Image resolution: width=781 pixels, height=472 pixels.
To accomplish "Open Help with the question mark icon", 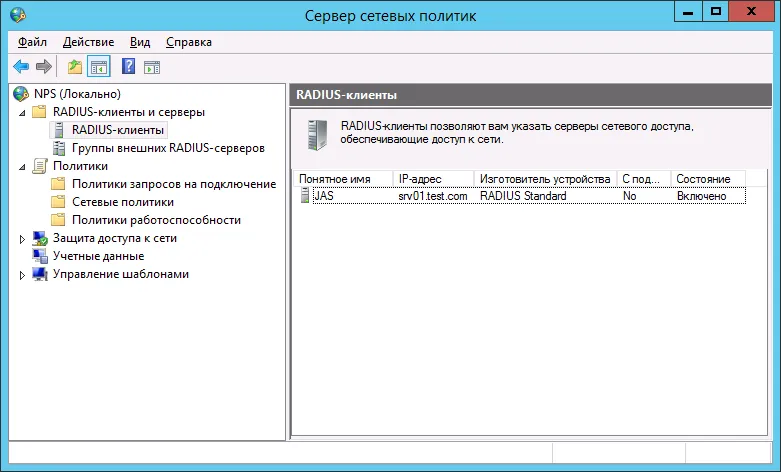I will click(129, 66).
